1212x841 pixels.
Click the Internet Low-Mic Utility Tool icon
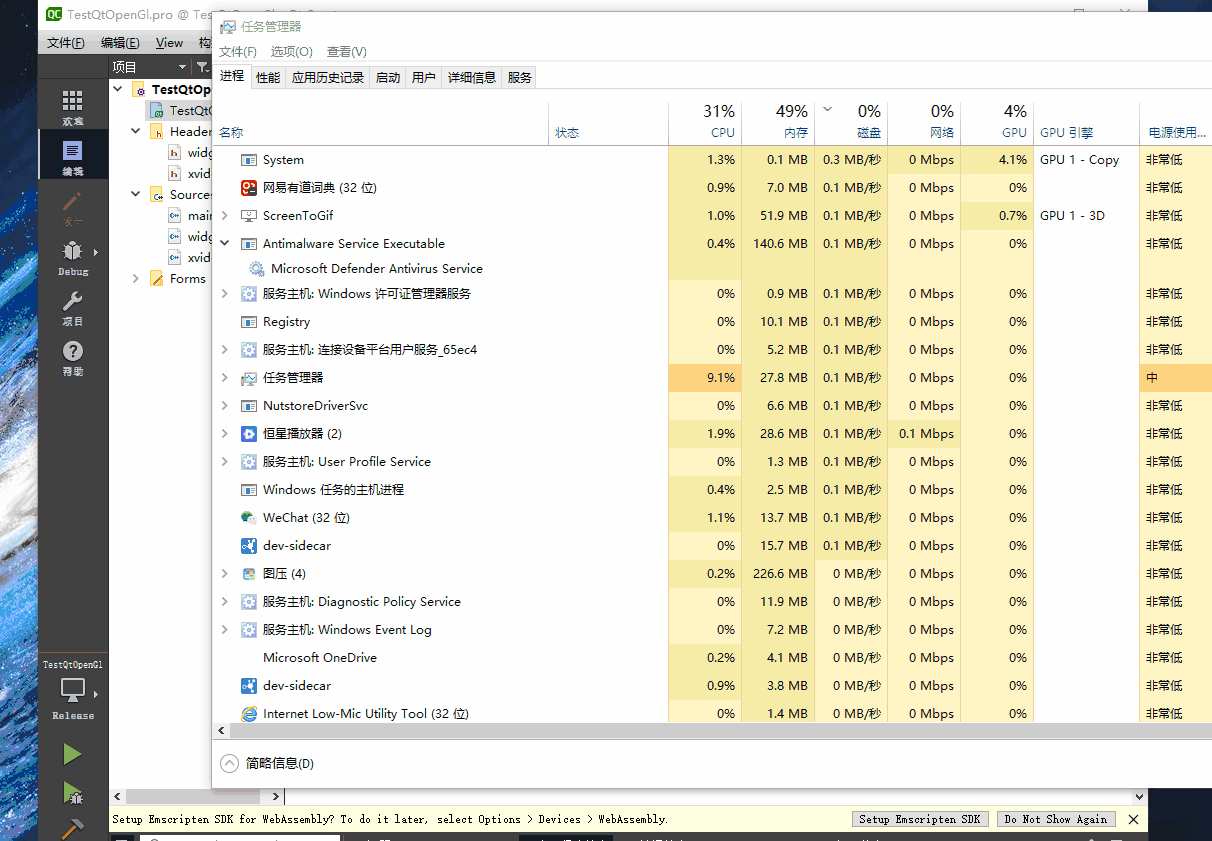[x=249, y=714]
